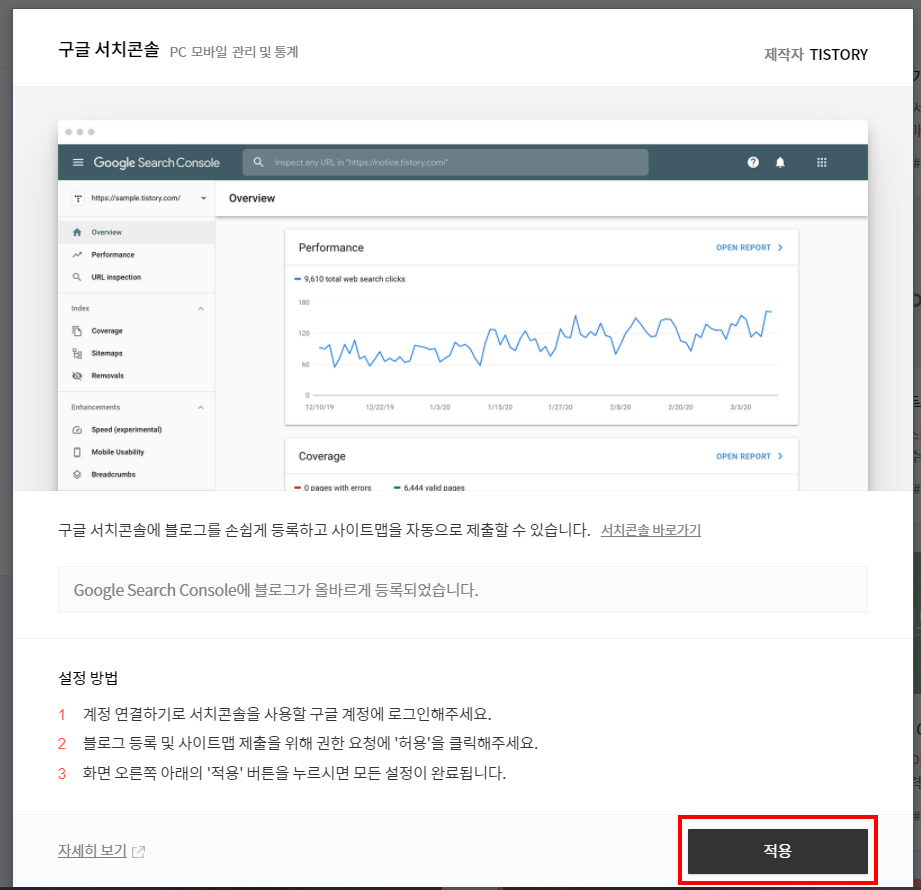Click the help question mark icon
Viewport: 921px width, 890px height.
(x=753, y=162)
